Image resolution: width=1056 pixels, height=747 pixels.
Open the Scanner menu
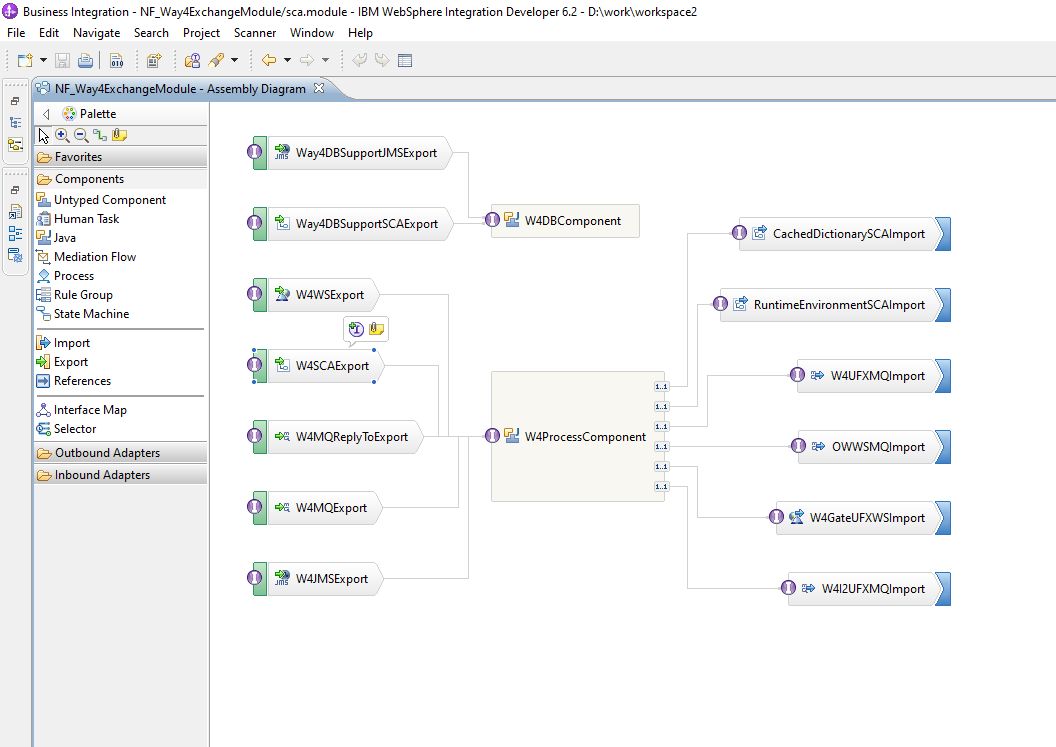point(255,33)
